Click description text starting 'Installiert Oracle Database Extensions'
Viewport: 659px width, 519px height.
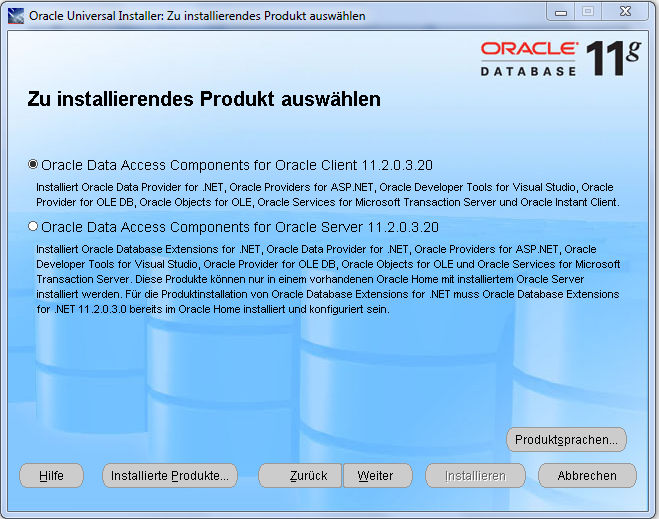[x=328, y=279]
